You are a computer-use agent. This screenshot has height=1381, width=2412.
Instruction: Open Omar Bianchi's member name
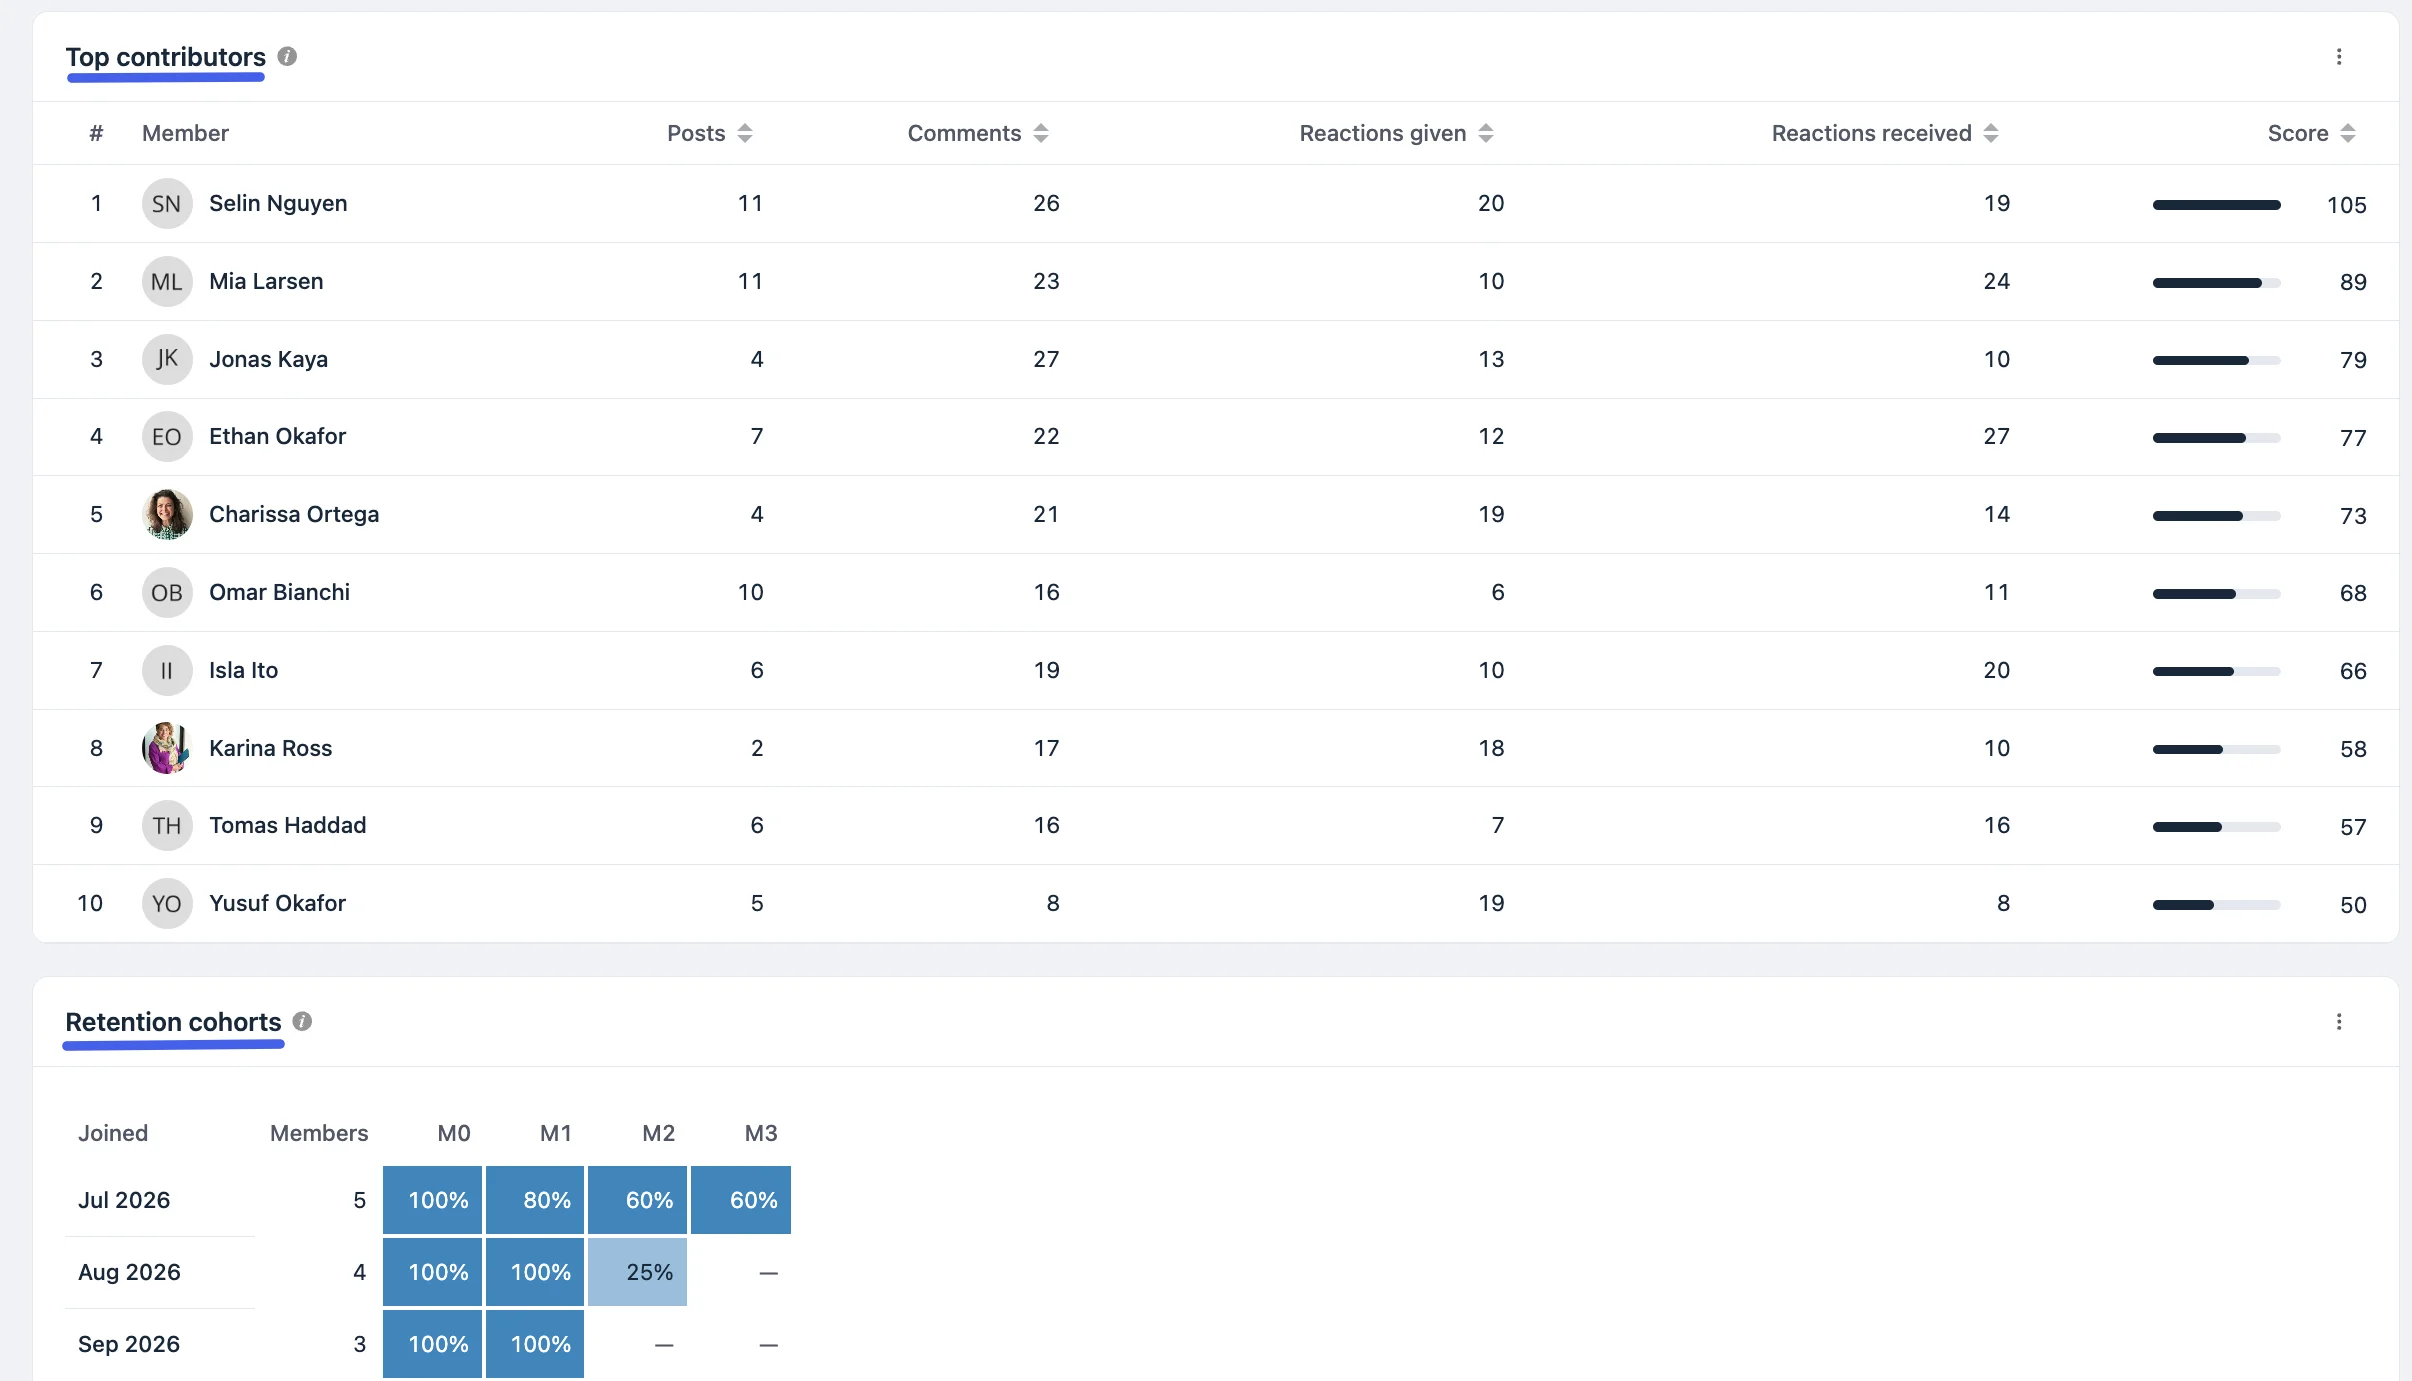tap(279, 592)
